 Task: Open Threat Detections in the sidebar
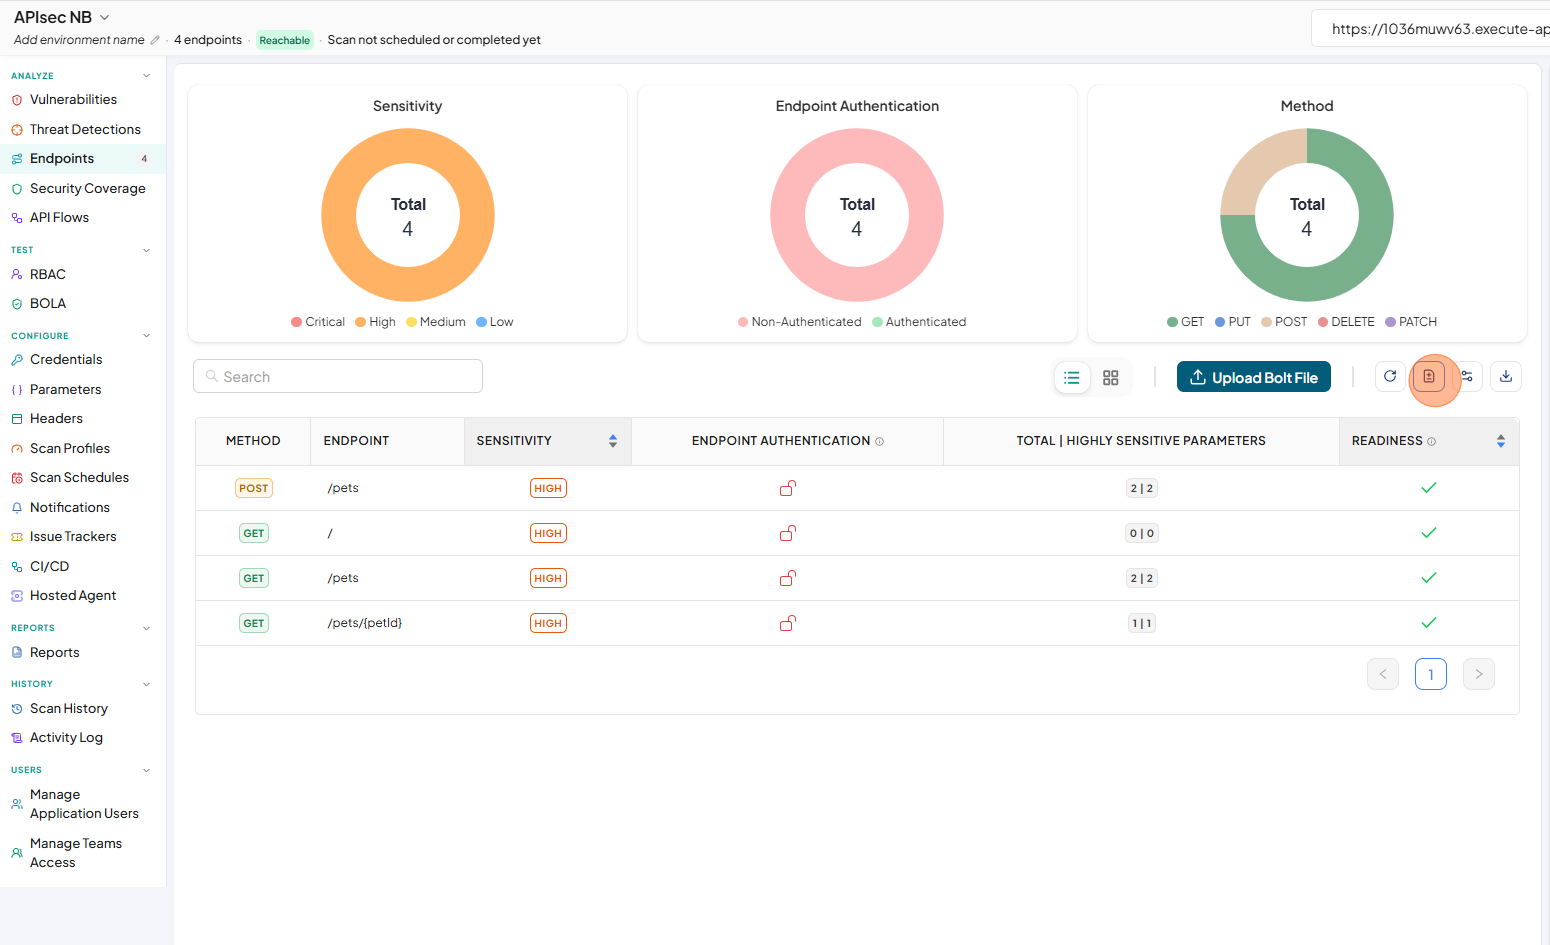point(85,130)
